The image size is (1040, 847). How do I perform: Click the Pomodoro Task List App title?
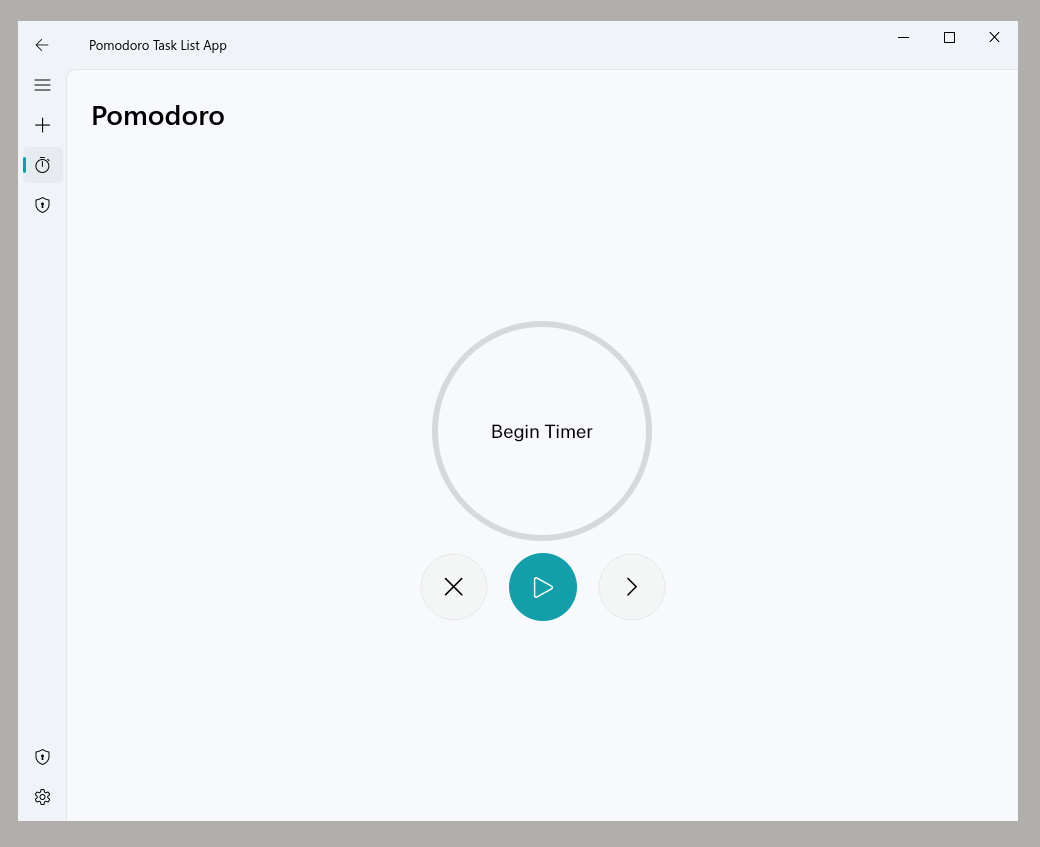coord(158,45)
